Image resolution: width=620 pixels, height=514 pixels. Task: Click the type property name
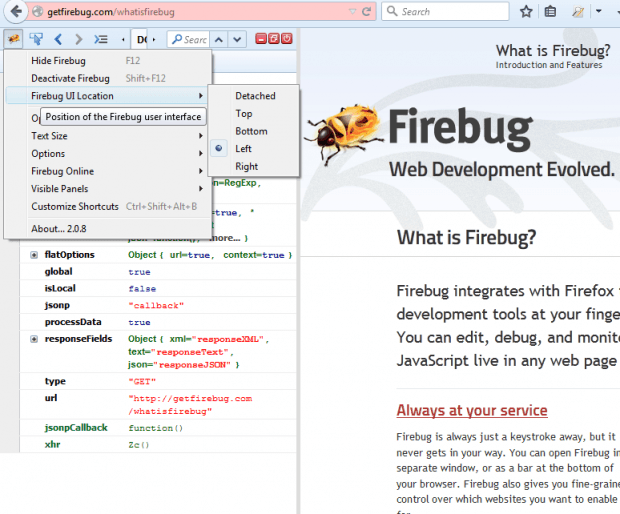pyautogui.click(x=55, y=381)
